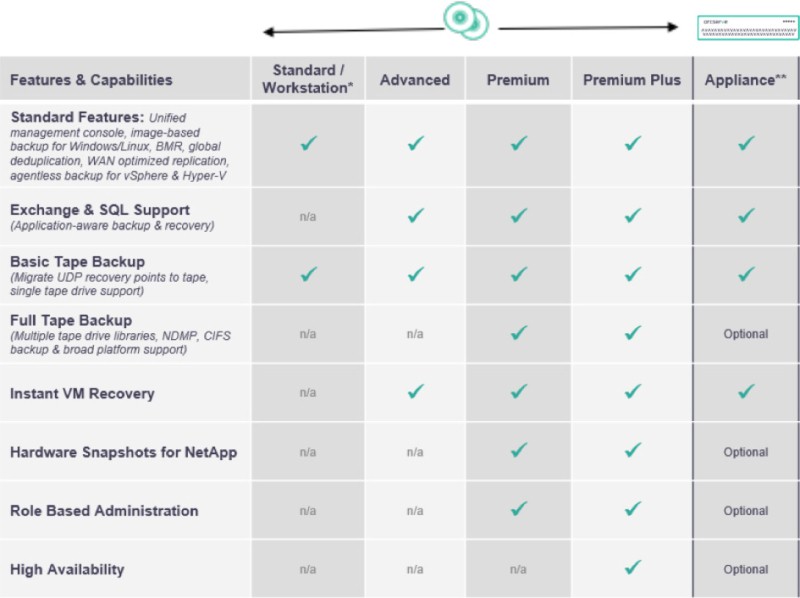Image resolution: width=800 pixels, height=598 pixels.
Task: Click checkmark for Role Based Administration under Premium
Action: pos(519,509)
